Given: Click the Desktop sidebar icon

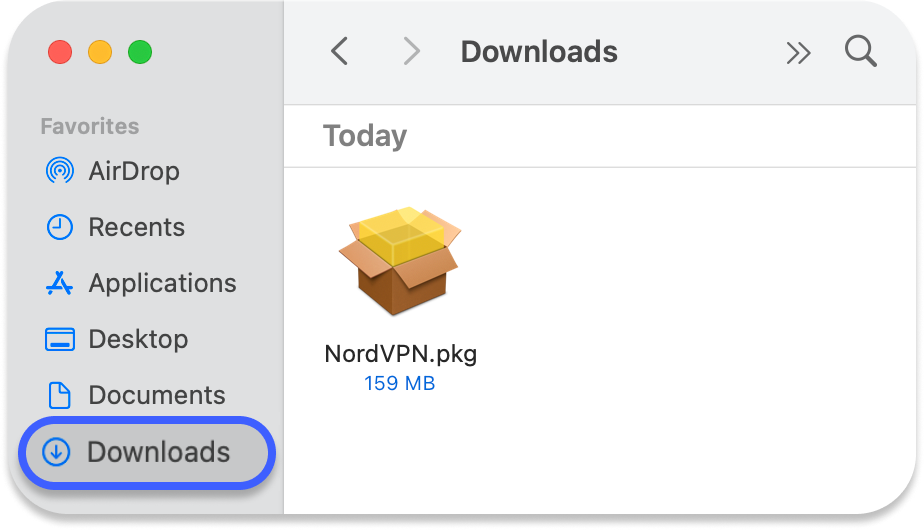Looking at the screenshot, I should click(x=60, y=339).
